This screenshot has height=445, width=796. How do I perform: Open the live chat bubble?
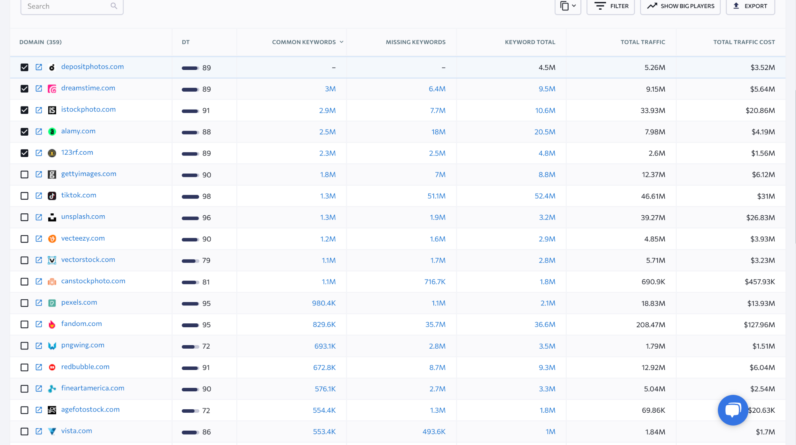point(733,410)
